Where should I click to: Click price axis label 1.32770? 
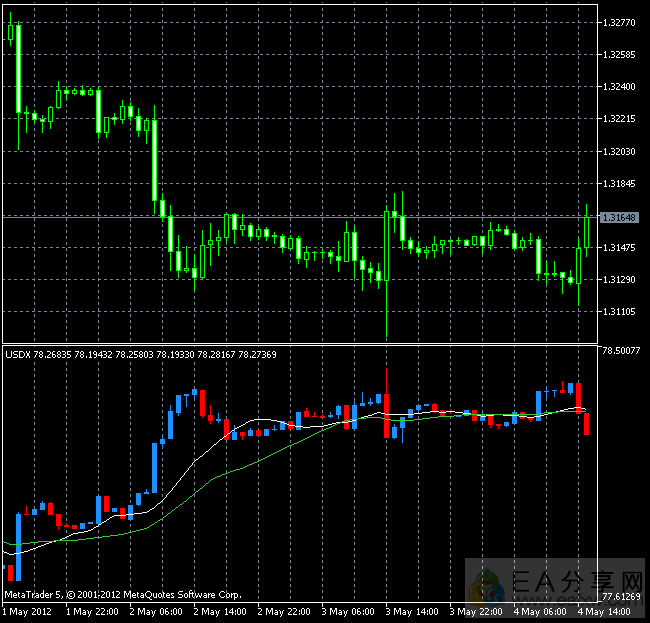click(619, 22)
